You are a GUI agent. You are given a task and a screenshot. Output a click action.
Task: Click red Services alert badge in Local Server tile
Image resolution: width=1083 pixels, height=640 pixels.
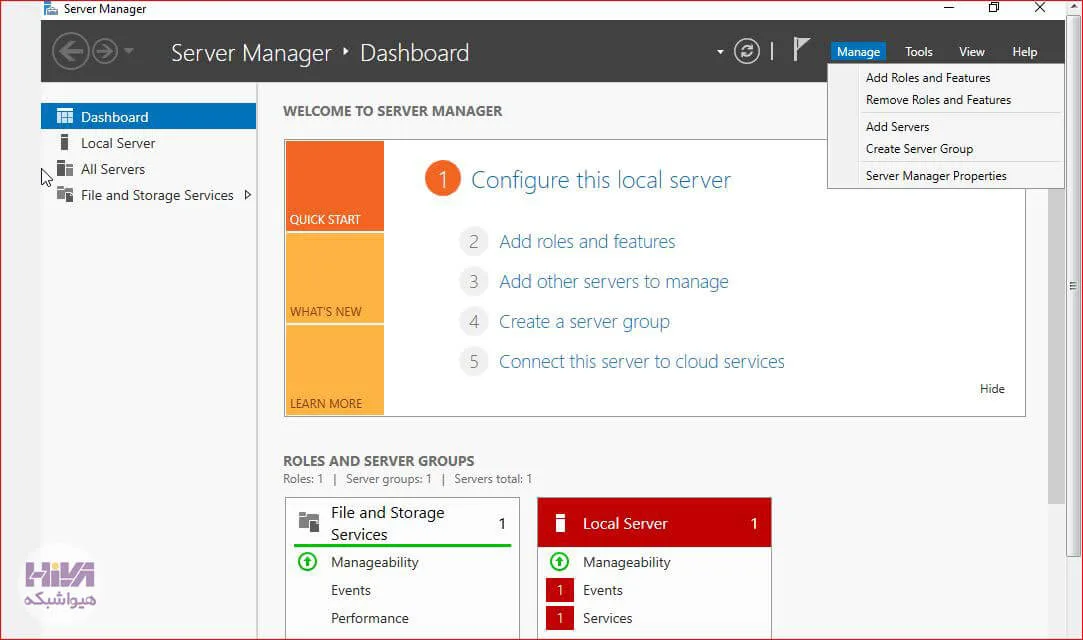559,618
